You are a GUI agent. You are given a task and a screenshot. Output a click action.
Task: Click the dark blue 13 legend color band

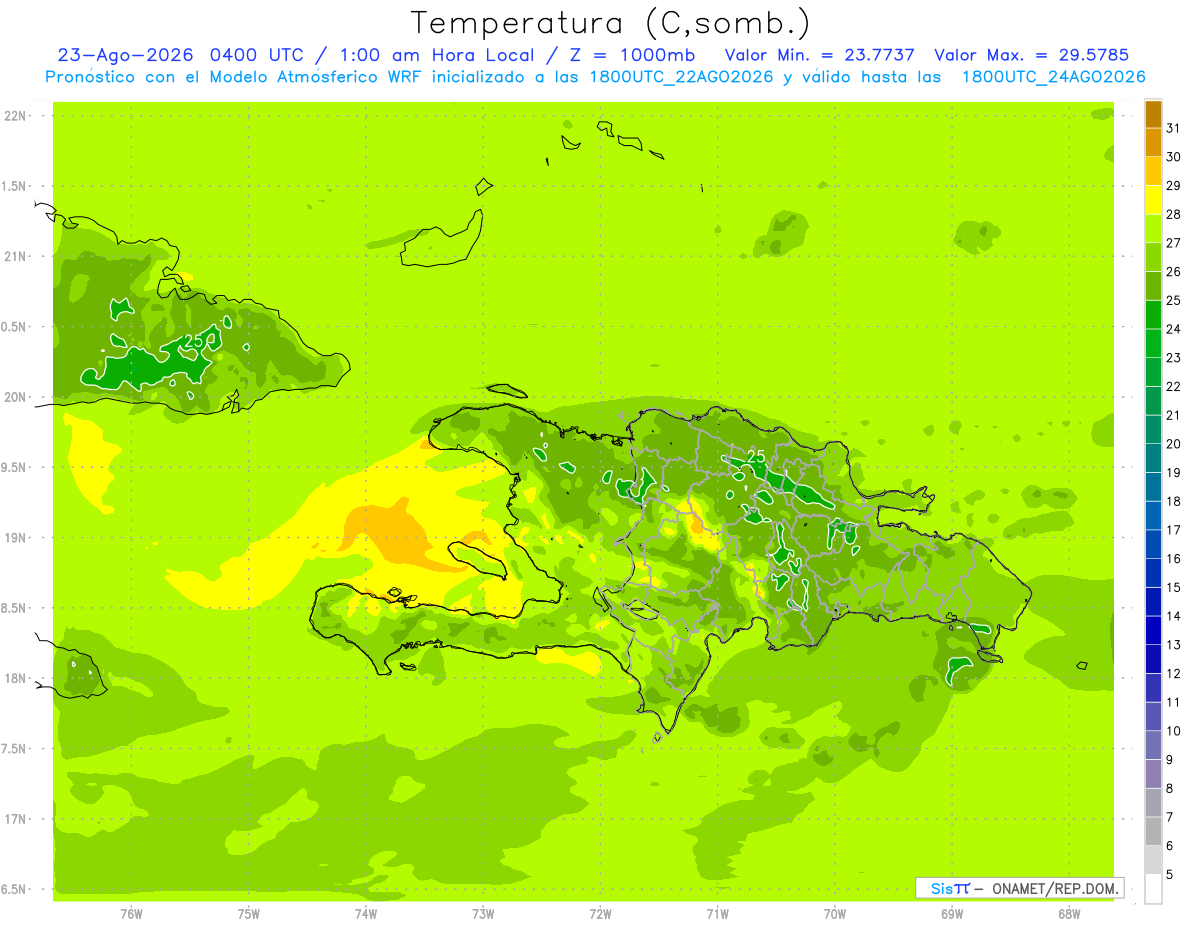click(1153, 631)
